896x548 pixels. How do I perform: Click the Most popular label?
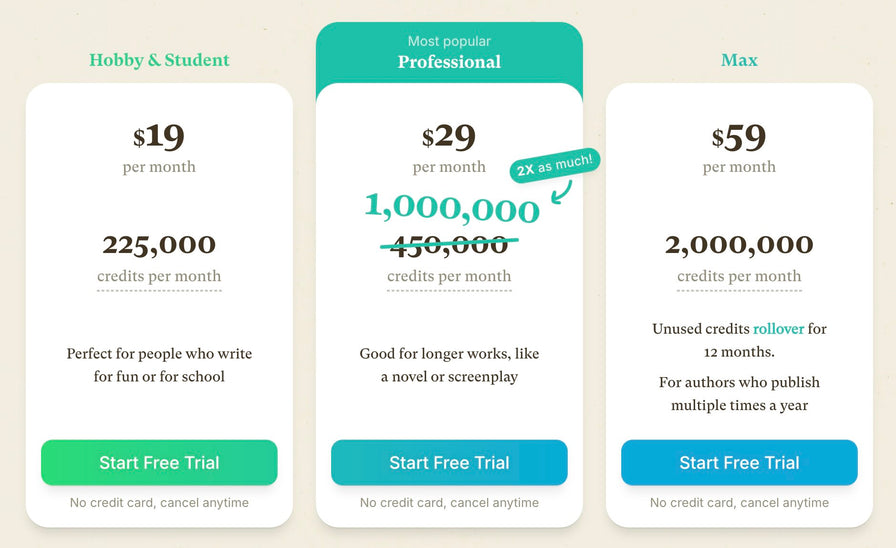pos(449,41)
